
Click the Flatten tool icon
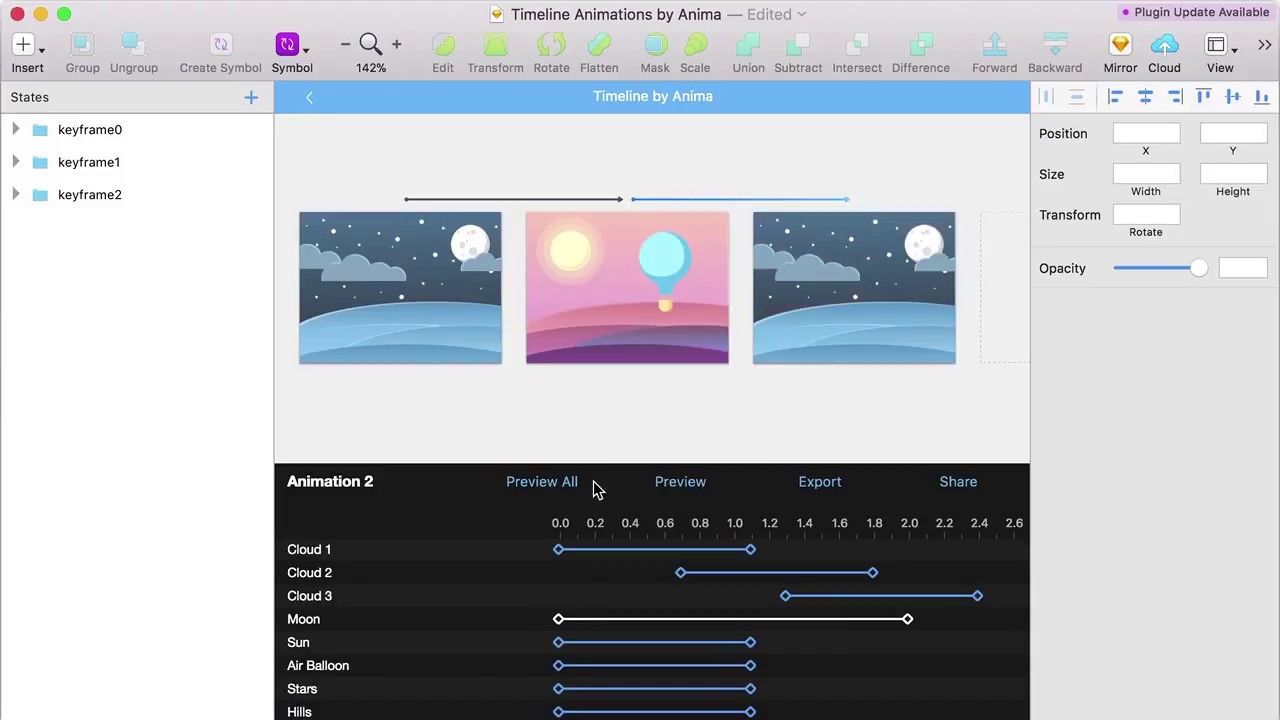[599, 44]
